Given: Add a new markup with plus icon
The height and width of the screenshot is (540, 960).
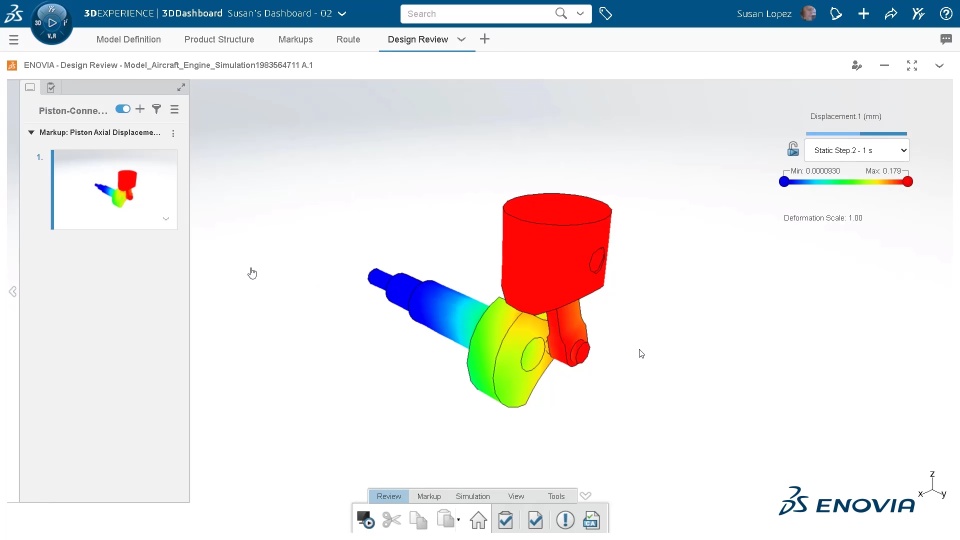Looking at the screenshot, I should 140,109.
